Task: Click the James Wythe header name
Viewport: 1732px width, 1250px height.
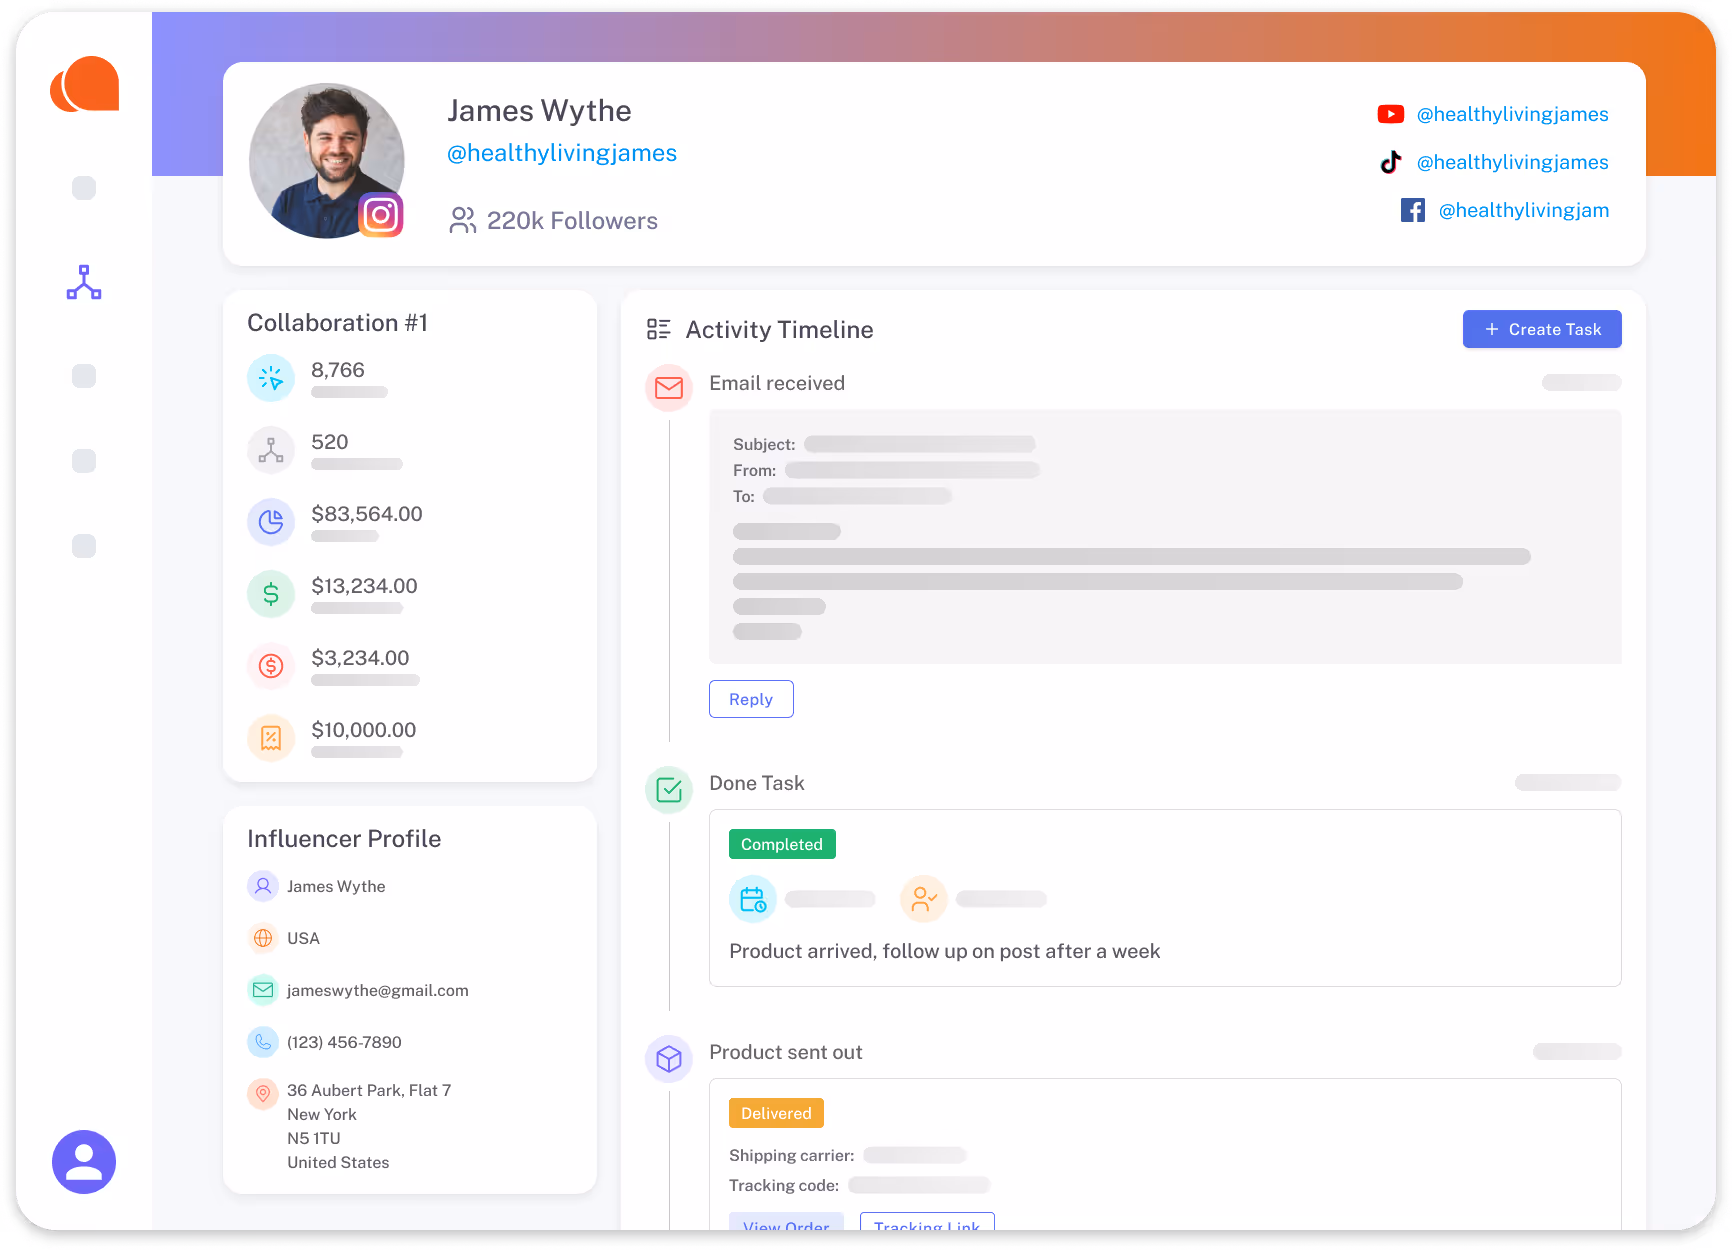Action: pos(539,111)
